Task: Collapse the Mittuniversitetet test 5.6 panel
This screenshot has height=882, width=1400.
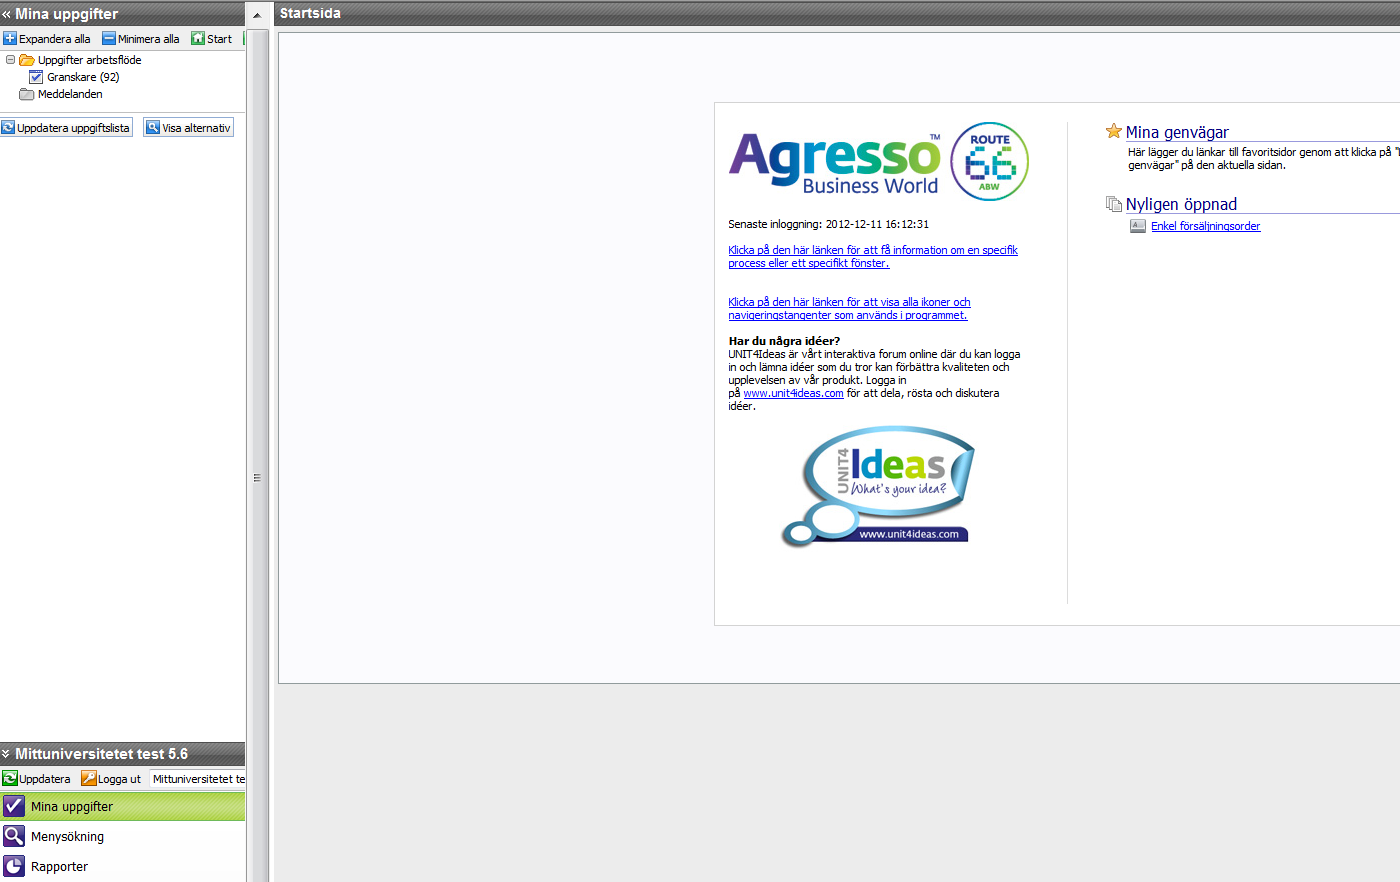Action: [x=6, y=754]
